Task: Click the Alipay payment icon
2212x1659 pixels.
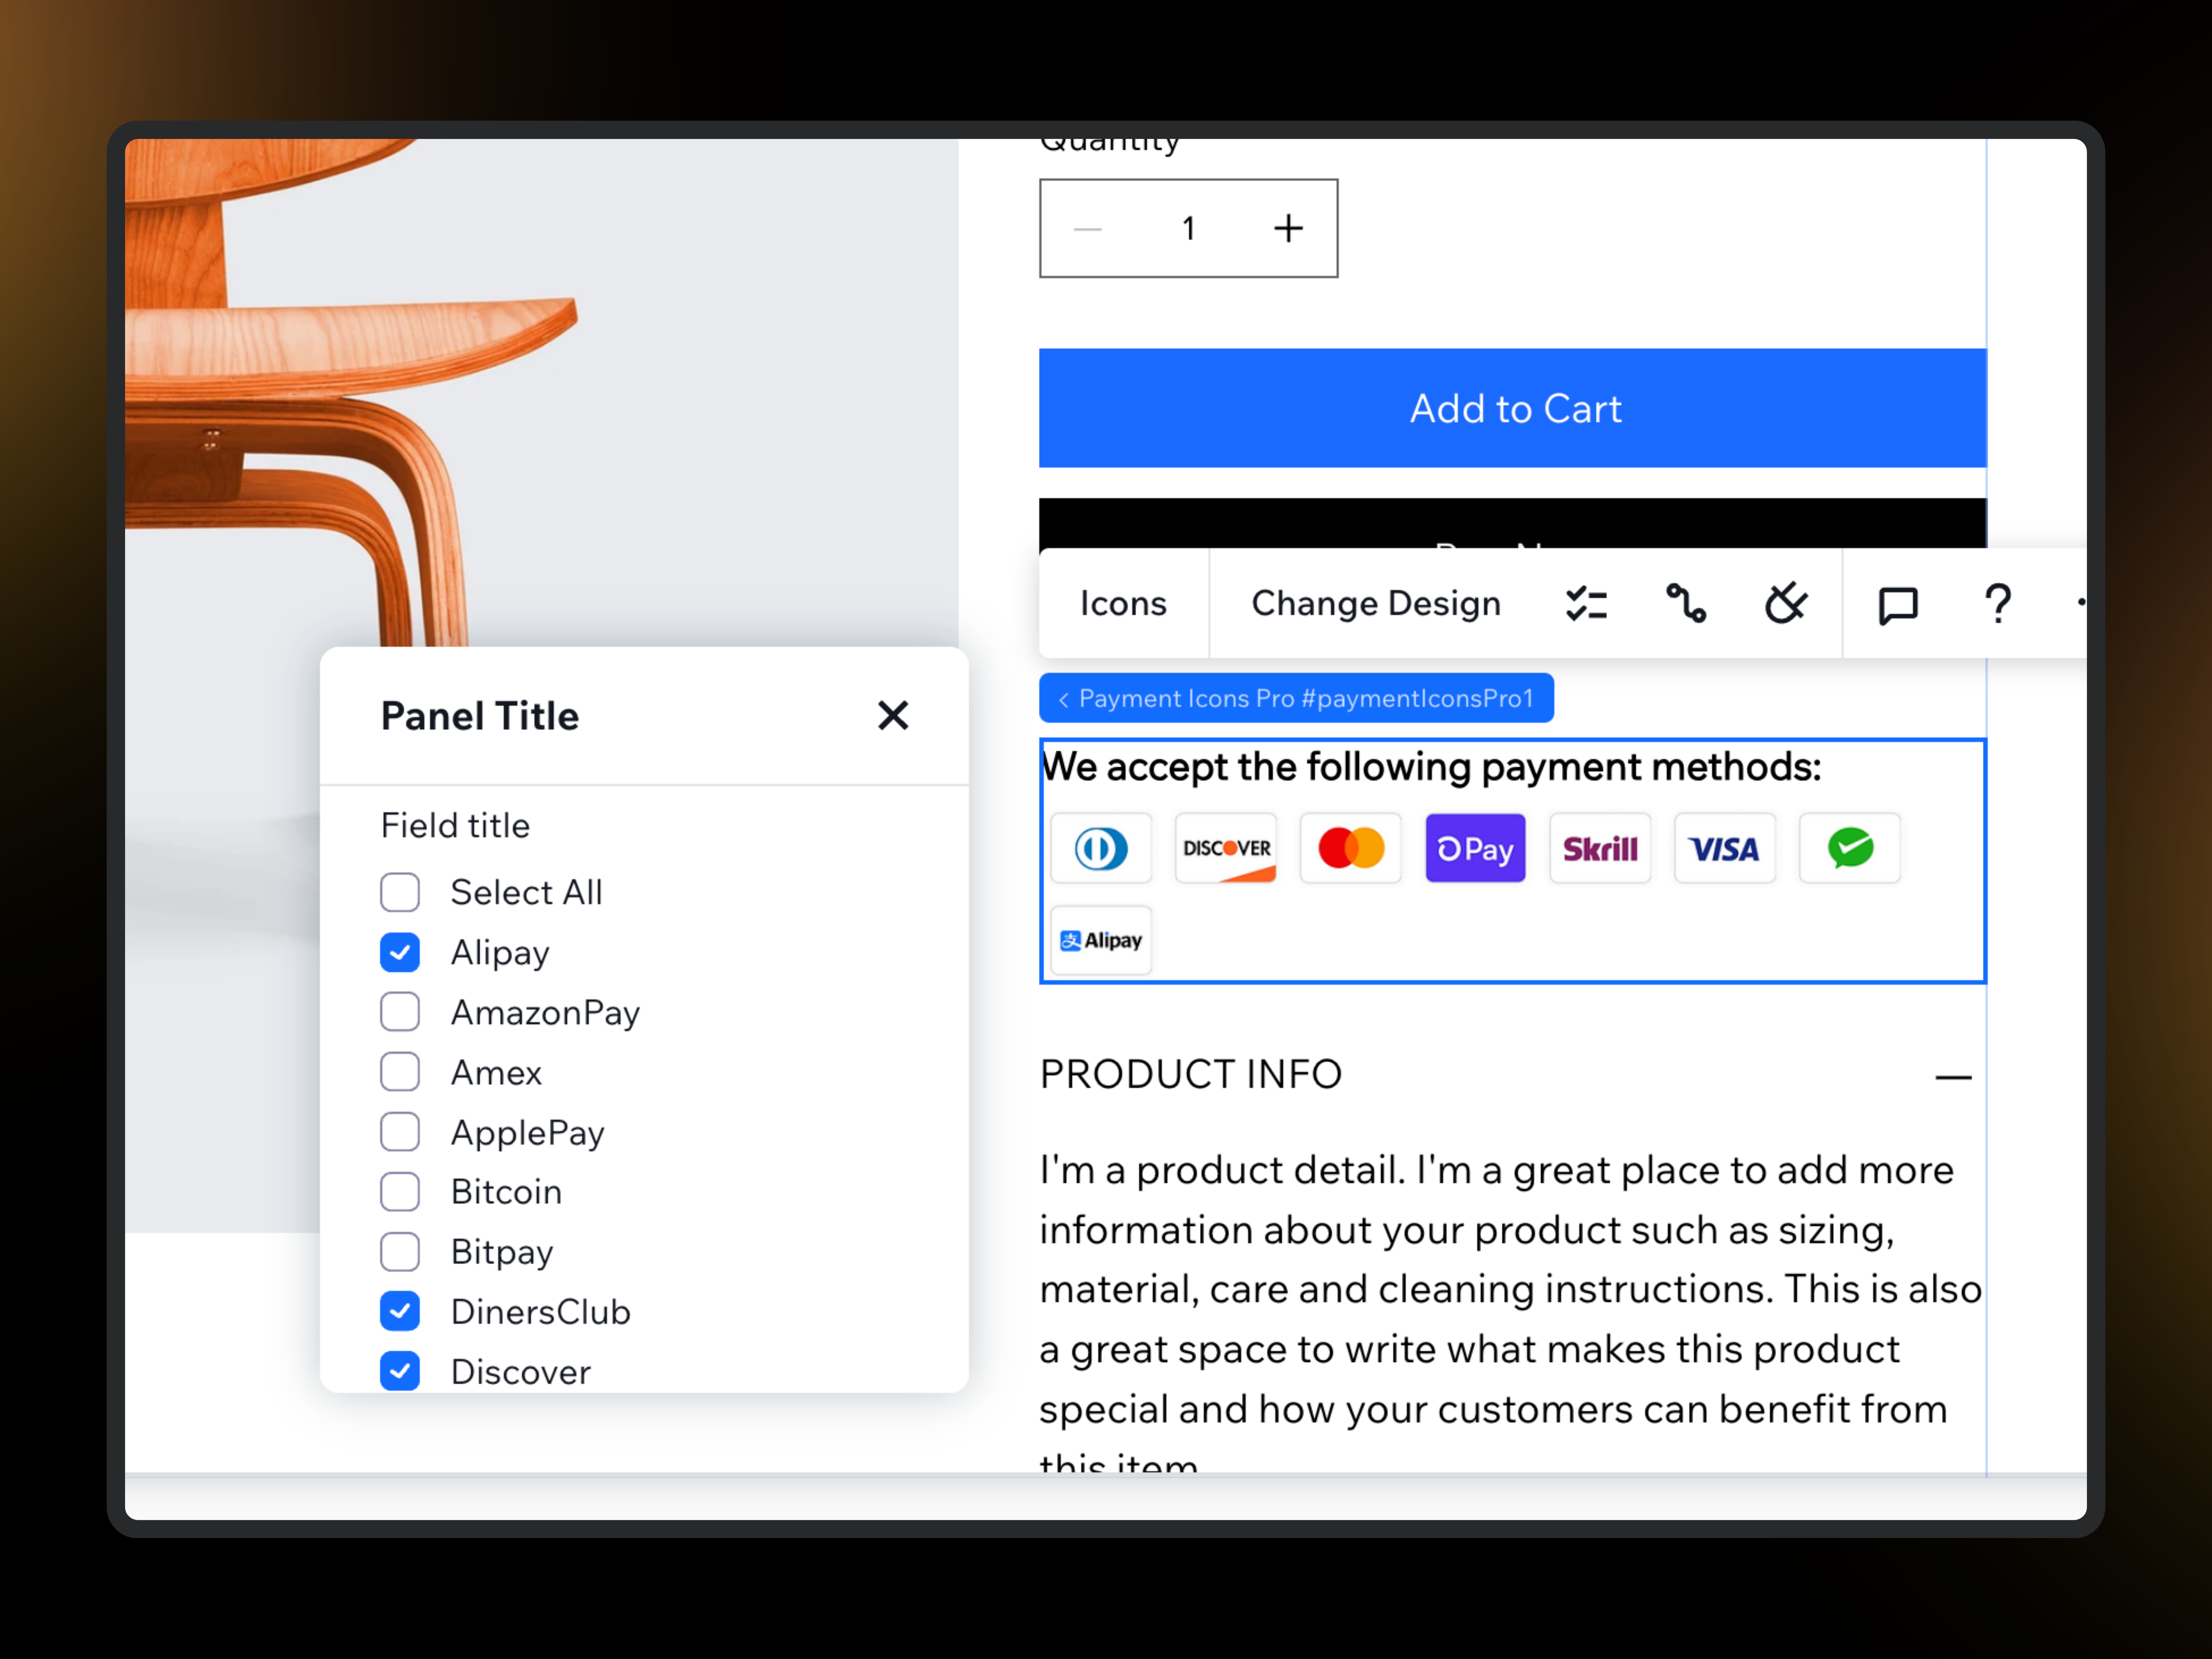Action: pyautogui.click(x=1101, y=941)
